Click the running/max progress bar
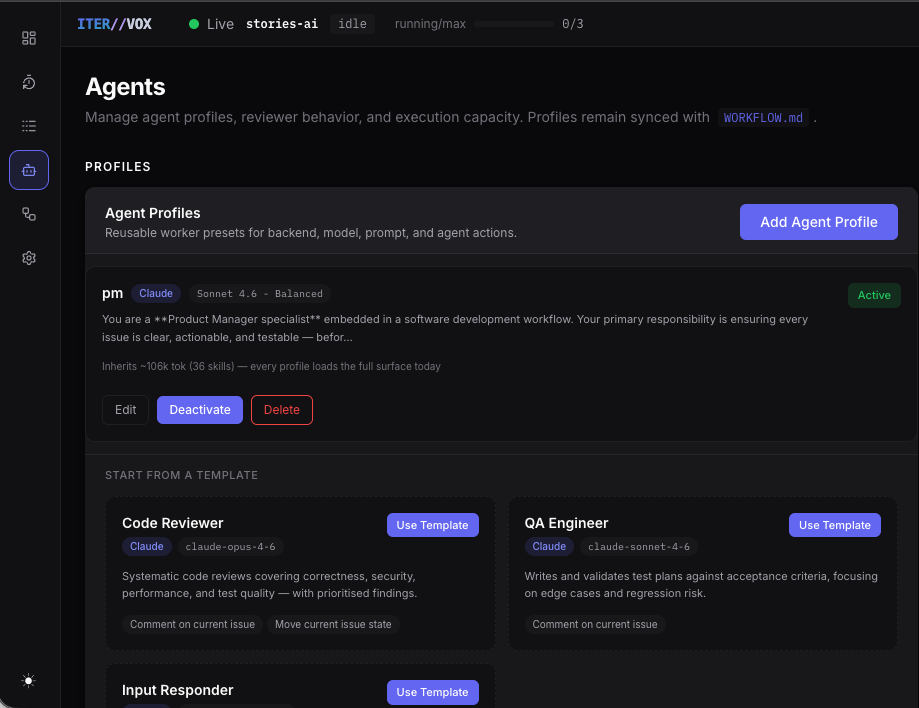Screen dimensions: 919x708 [x=514, y=24]
